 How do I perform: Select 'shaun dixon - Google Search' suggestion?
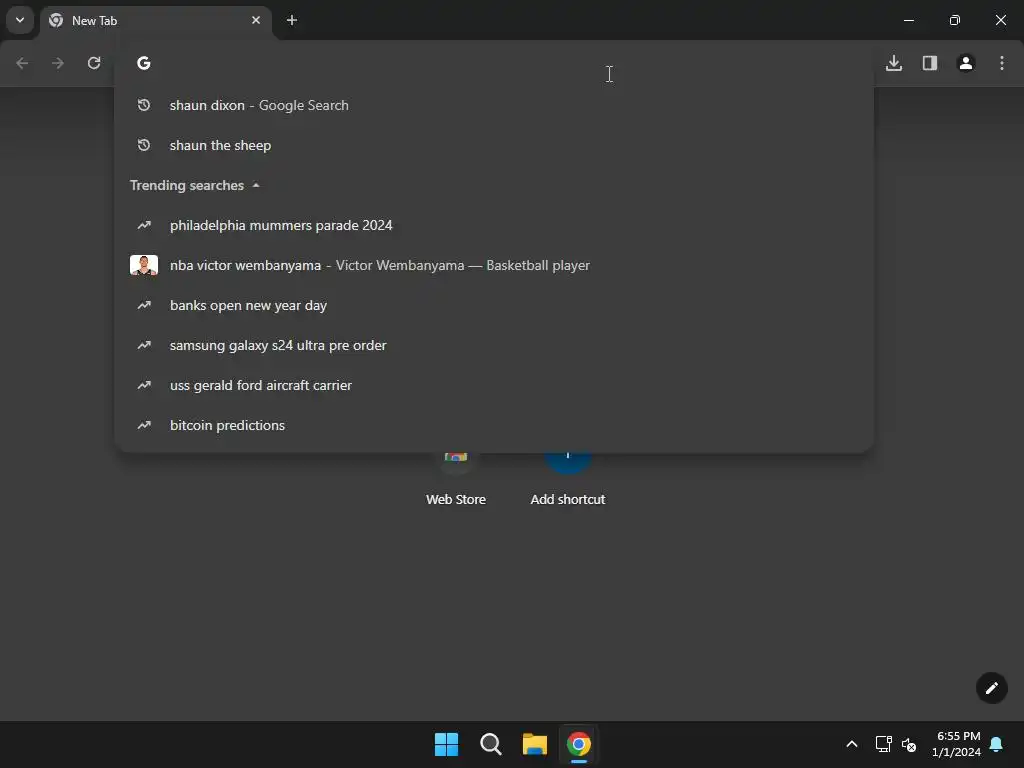click(494, 105)
